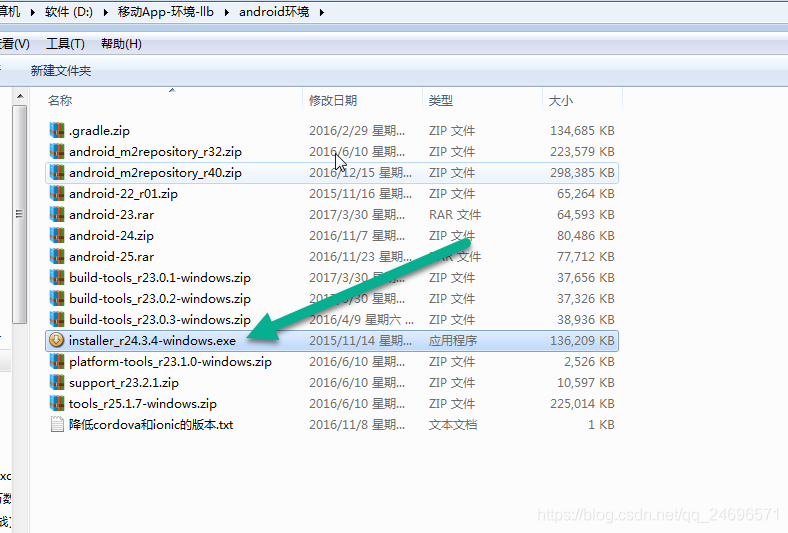
Task: Sort by the 类型 column header
Action: (x=441, y=101)
